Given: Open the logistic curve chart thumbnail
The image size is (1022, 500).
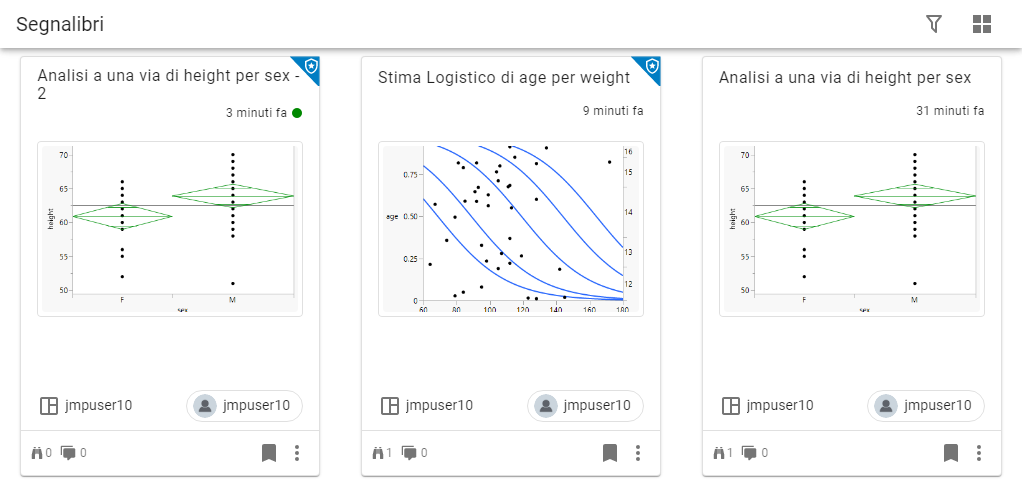Looking at the screenshot, I should pos(510,229).
